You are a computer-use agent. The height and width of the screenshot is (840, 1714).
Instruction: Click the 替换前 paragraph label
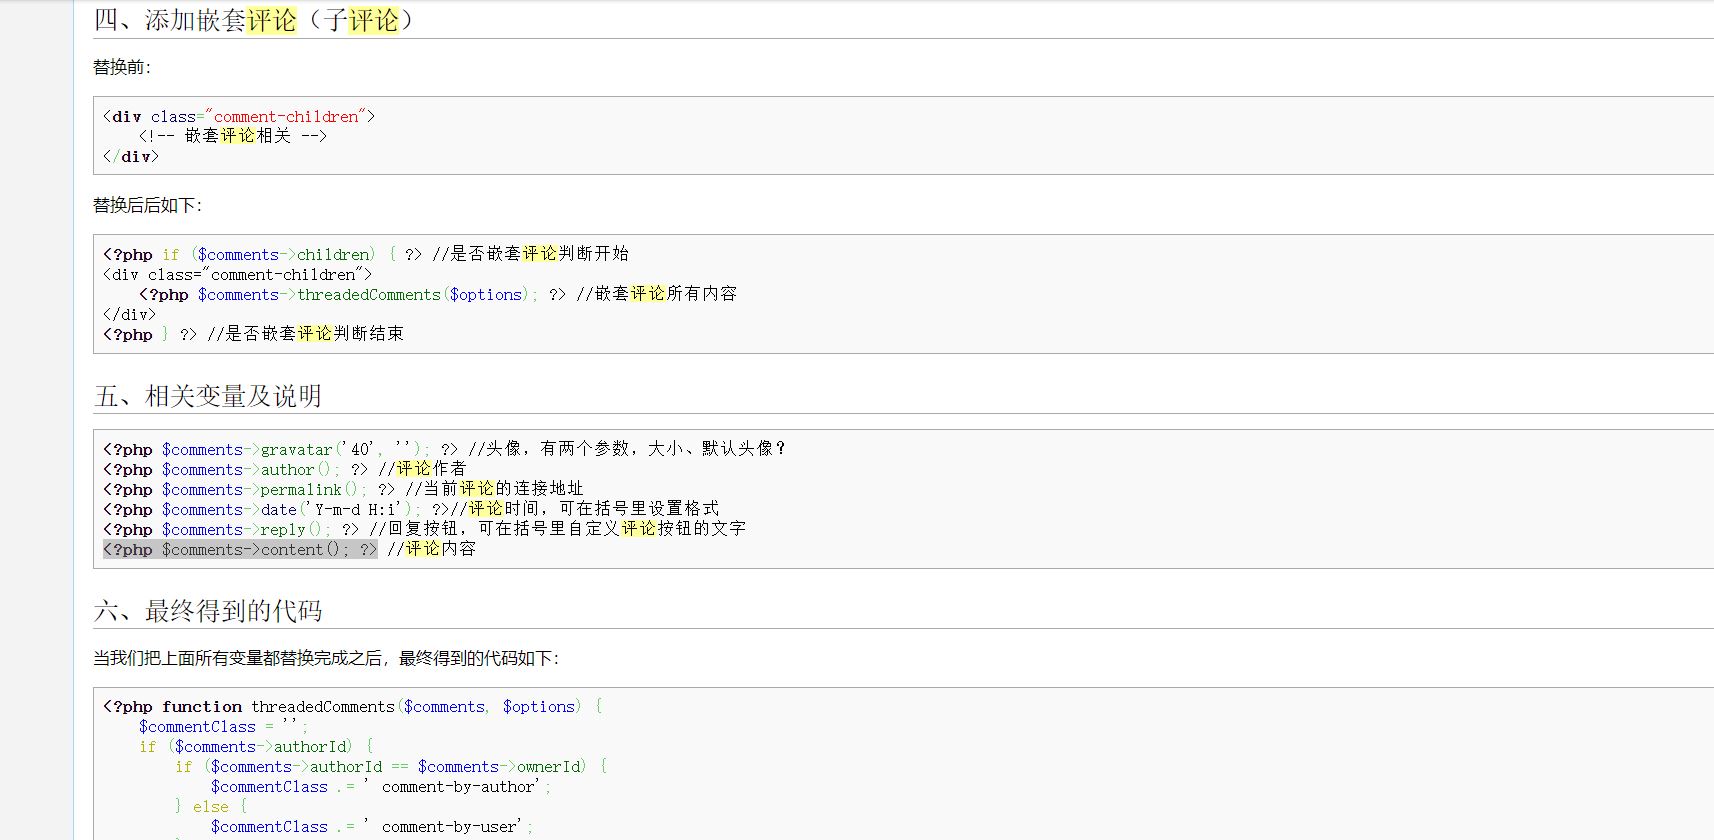click(x=122, y=67)
